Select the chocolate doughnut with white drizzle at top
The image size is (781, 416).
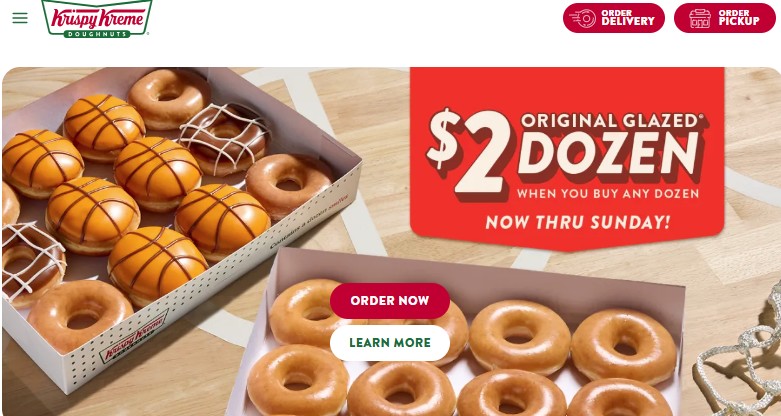tap(224, 139)
